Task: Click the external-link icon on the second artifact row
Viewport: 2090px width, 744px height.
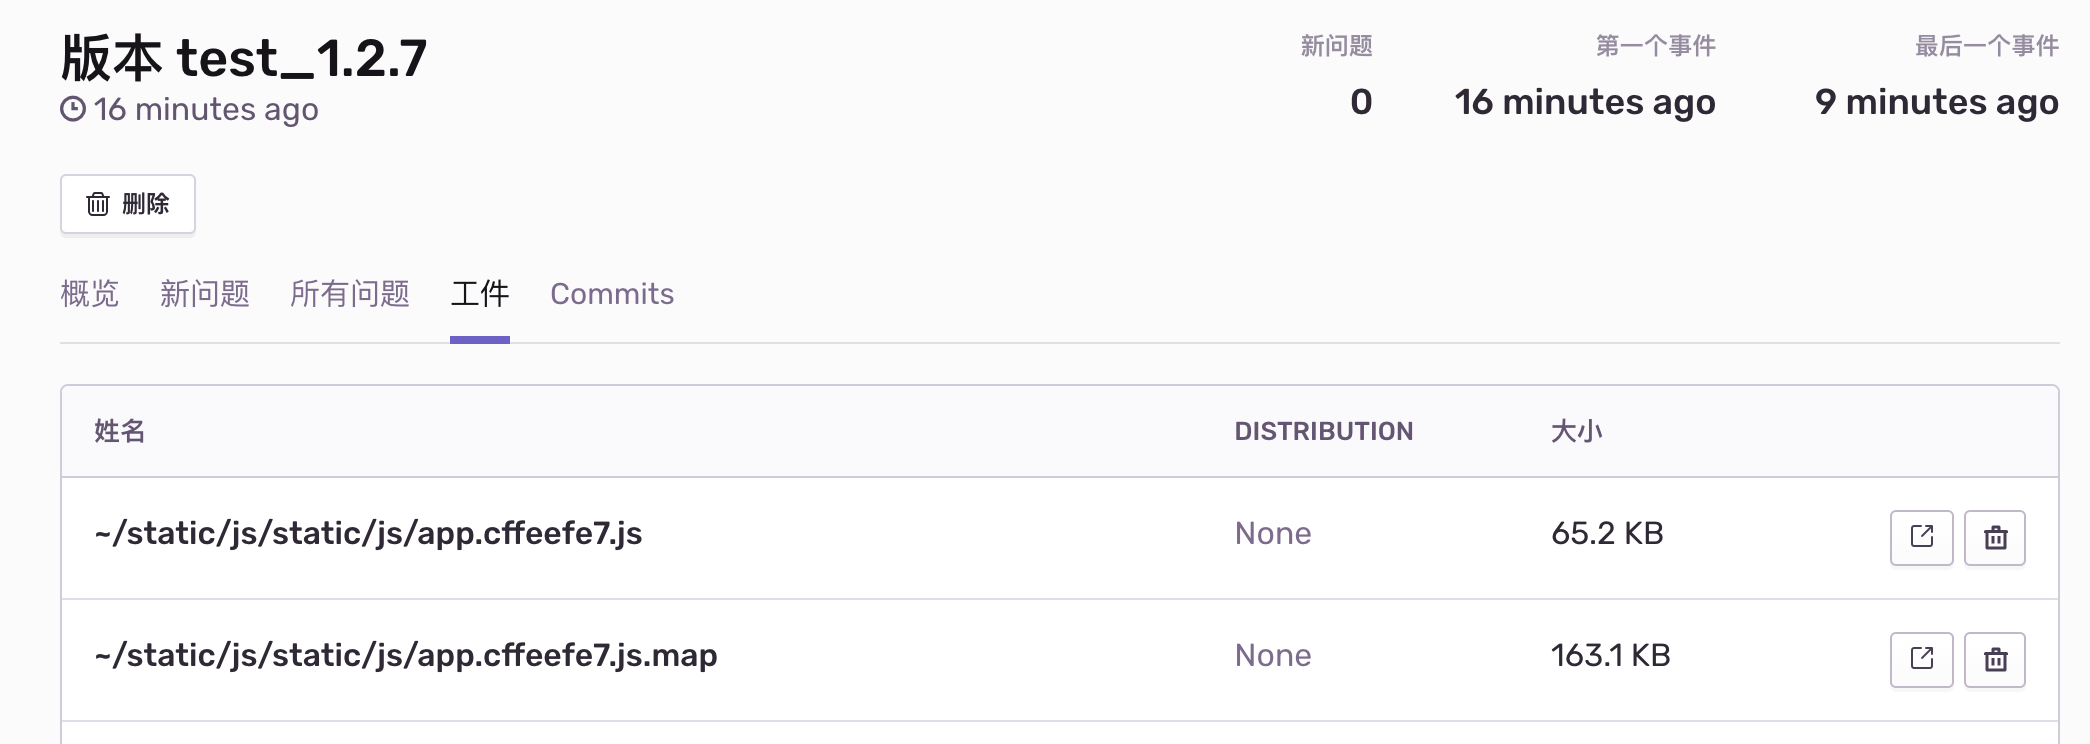Action: (1921, 658)
